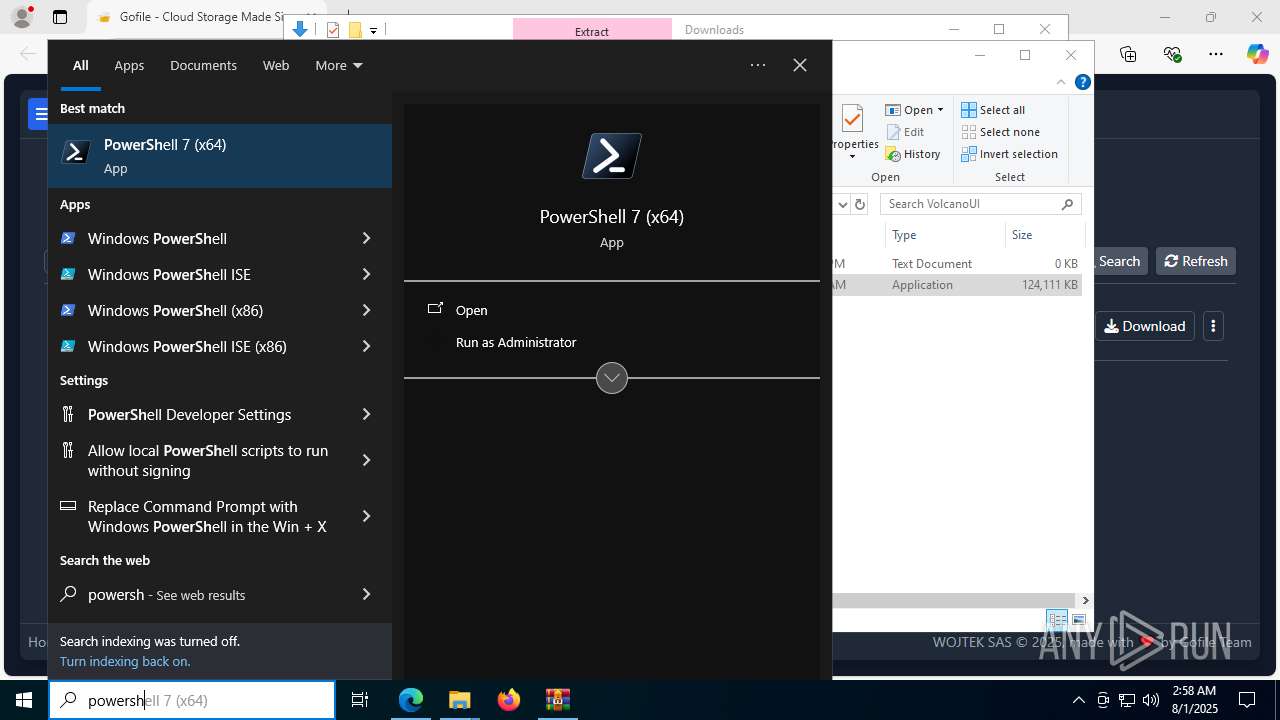Click the volume icon in system tray
The height and width of the screenshot is (720, 1280).
click(1151, 700)
